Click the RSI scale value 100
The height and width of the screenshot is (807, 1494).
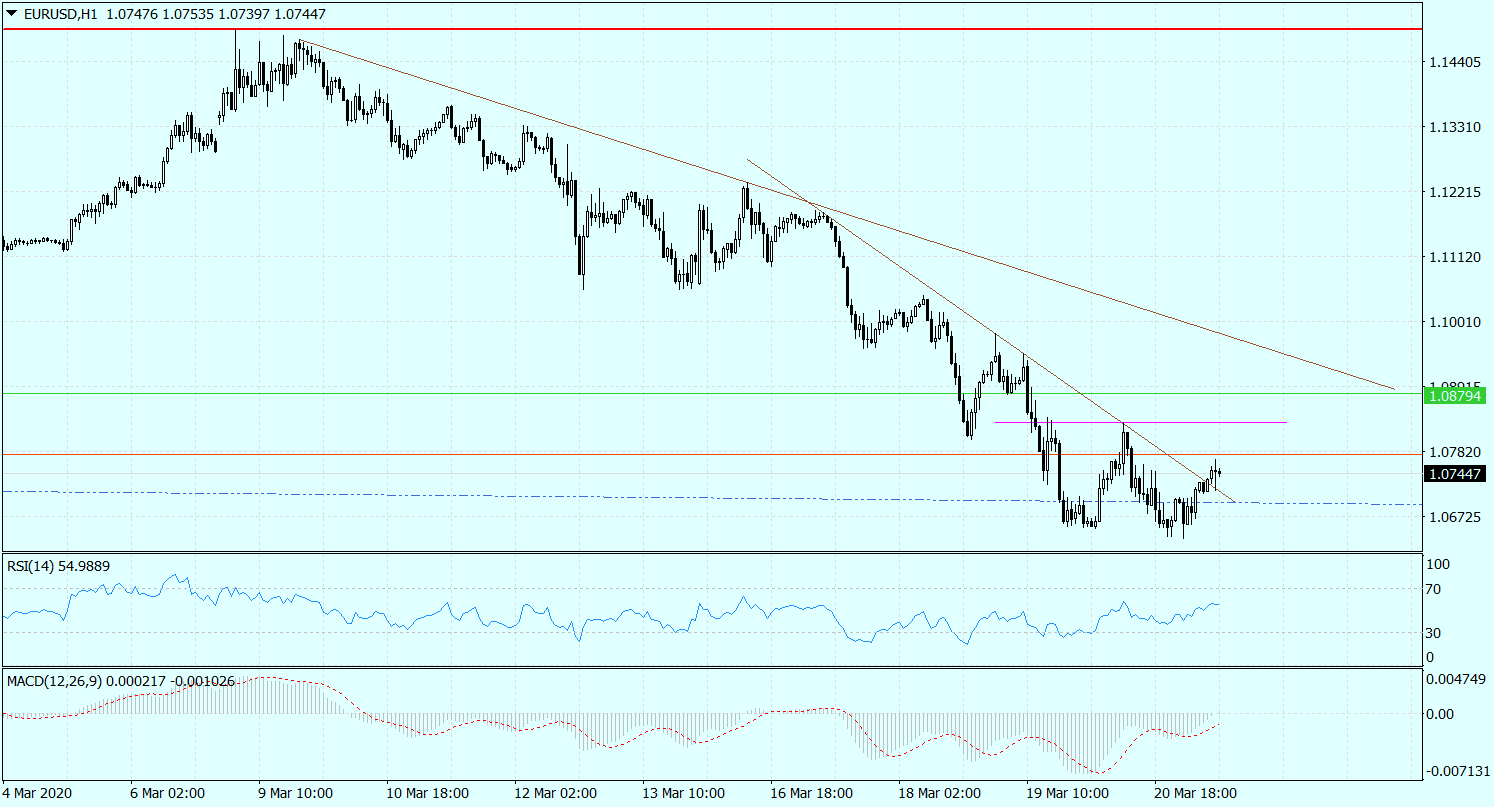click(1437, 565)
